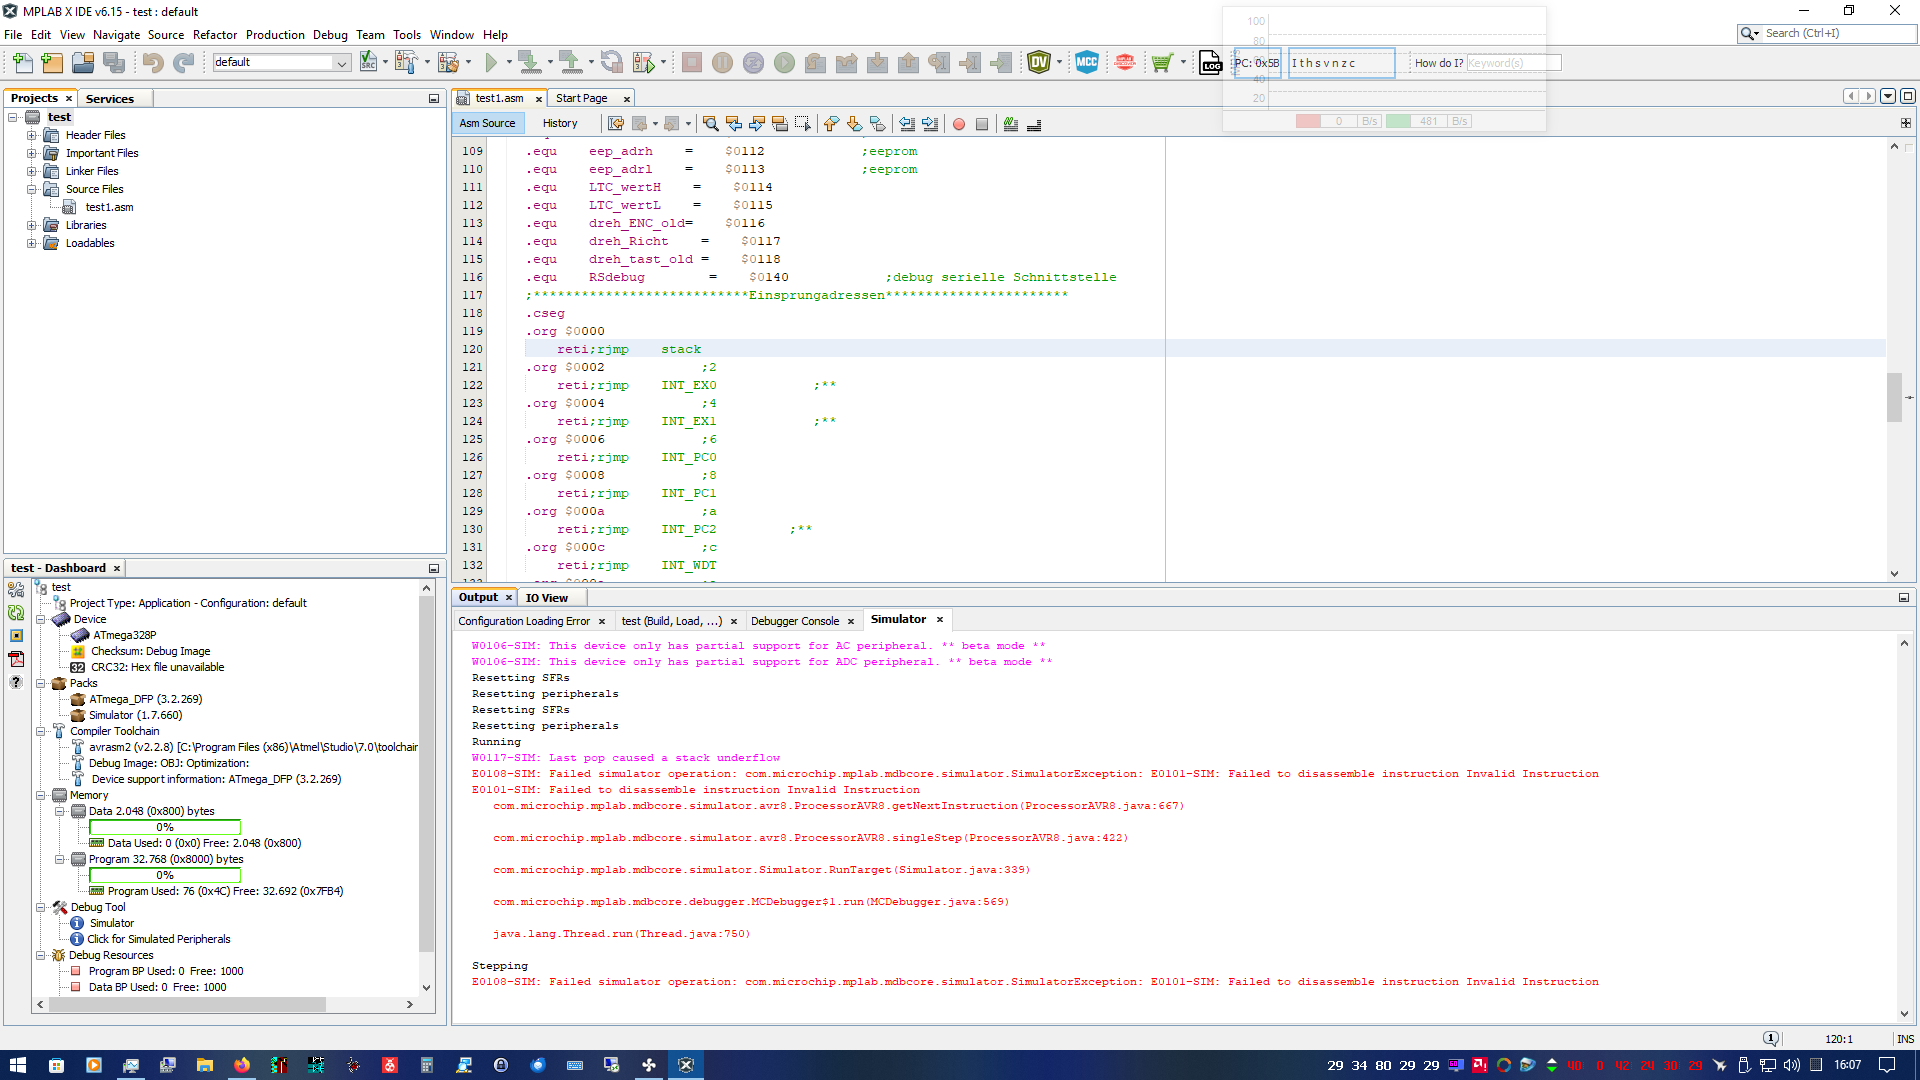Expand the Header Files folder
The width and height of the screenshot is (1920, 1080).
tap(31, 135)
